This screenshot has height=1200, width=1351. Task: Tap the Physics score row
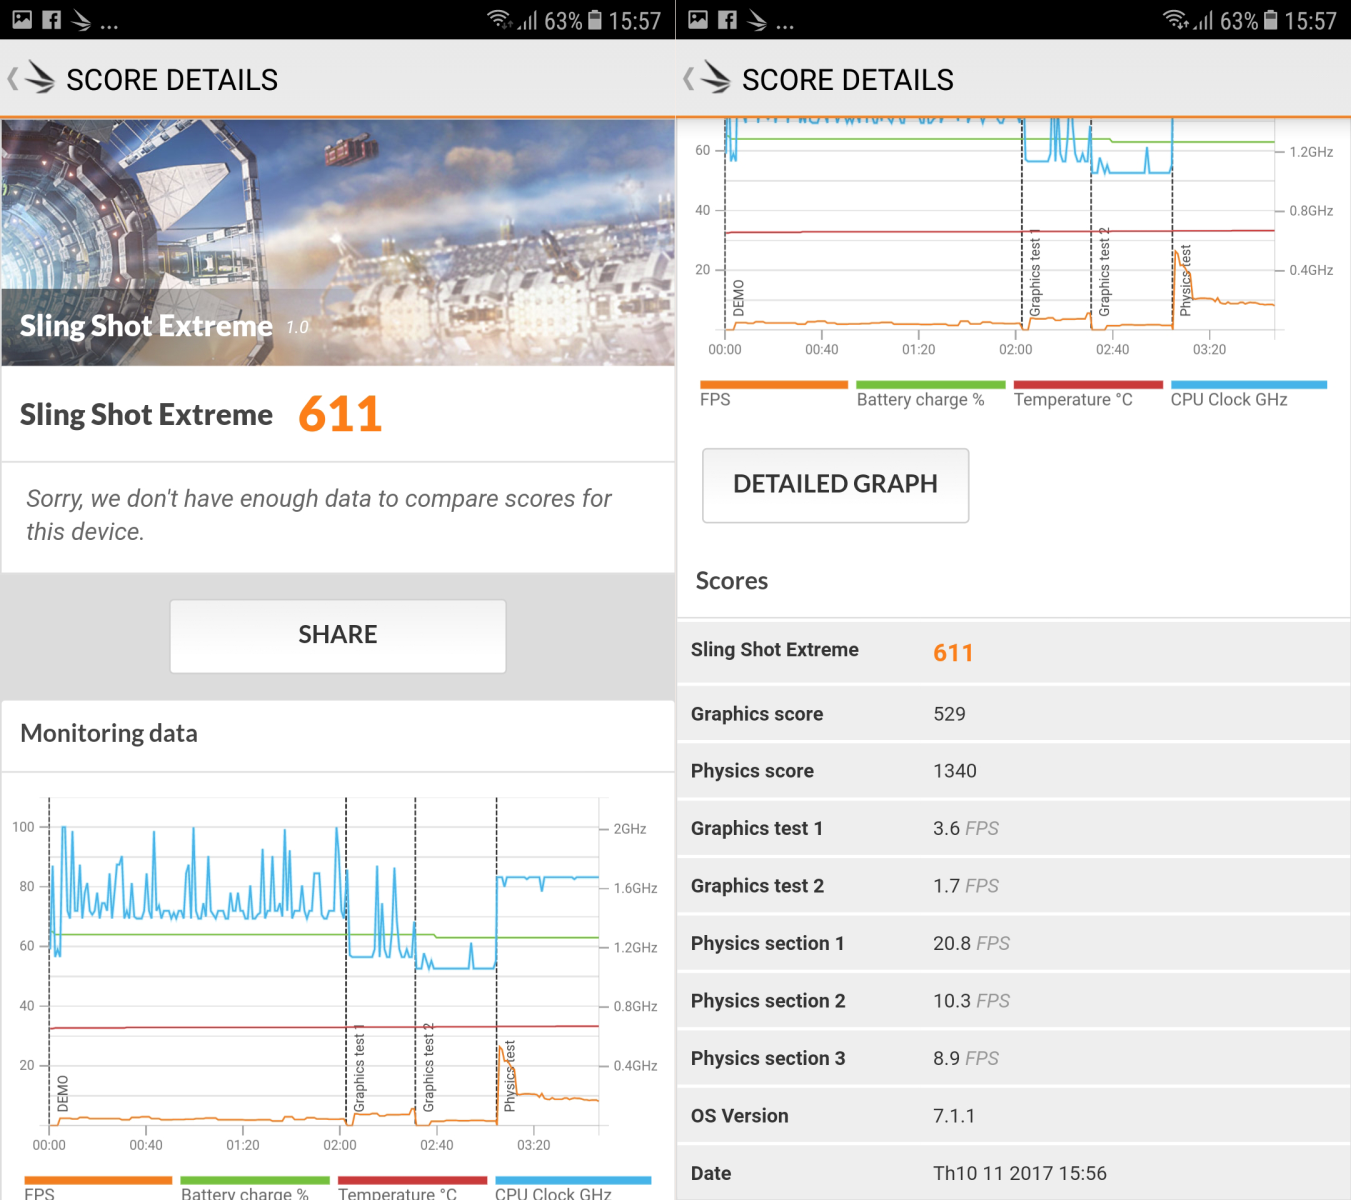1014,771
